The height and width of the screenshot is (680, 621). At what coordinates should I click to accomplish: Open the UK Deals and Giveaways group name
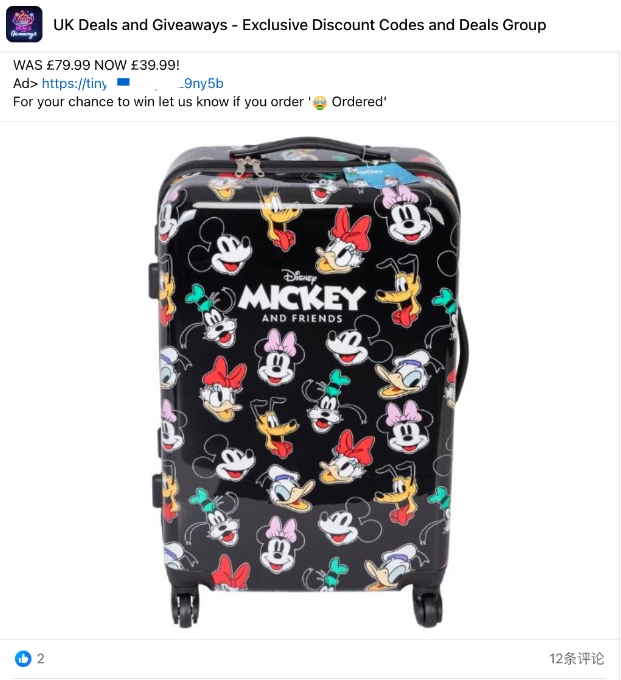300,25
